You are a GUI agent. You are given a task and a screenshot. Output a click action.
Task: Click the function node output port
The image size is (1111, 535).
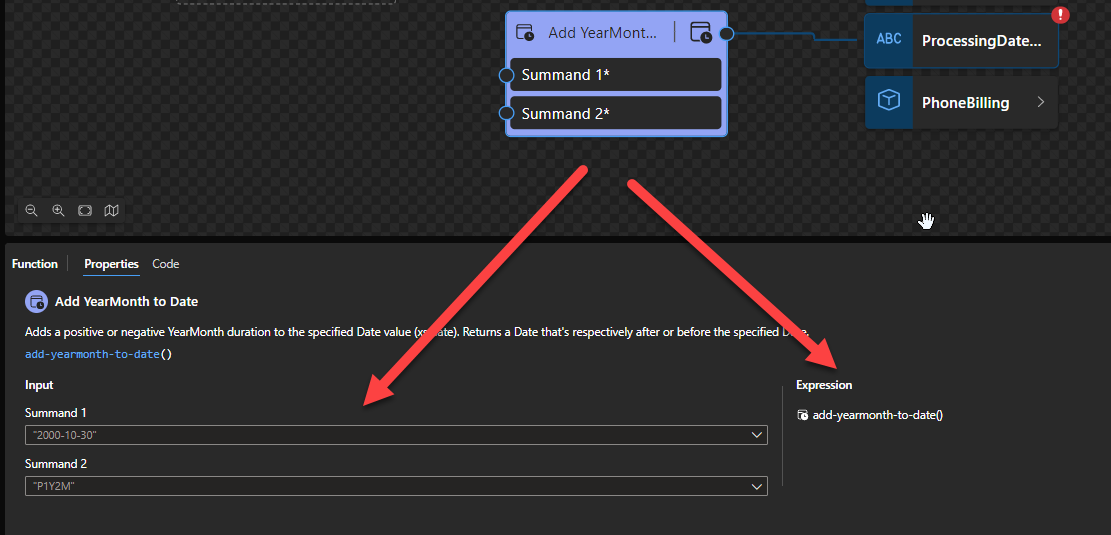click(x=727, y=33)
